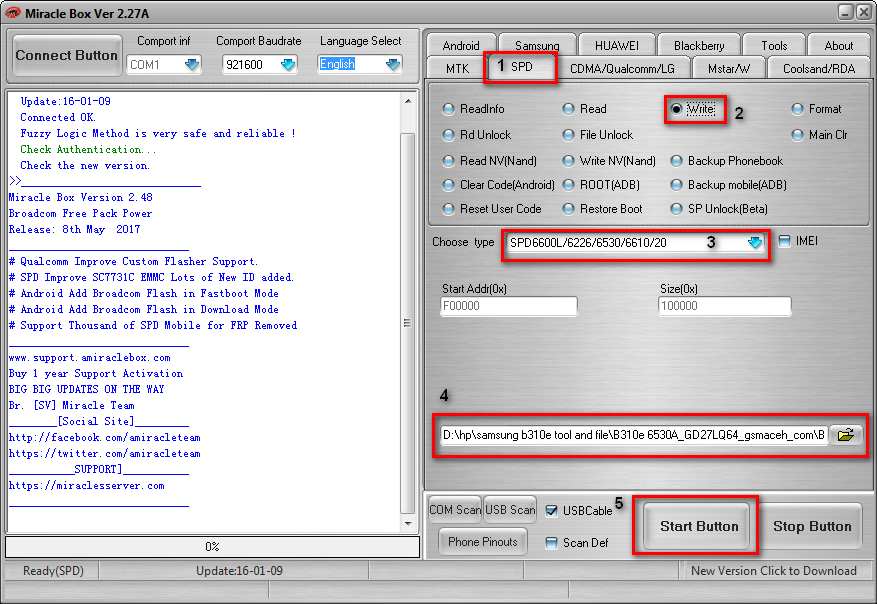Switch to the CDMA/Qualcomm/LG tab
The width and height of the screenshot is (877, 604).
(x=622, y=68)
